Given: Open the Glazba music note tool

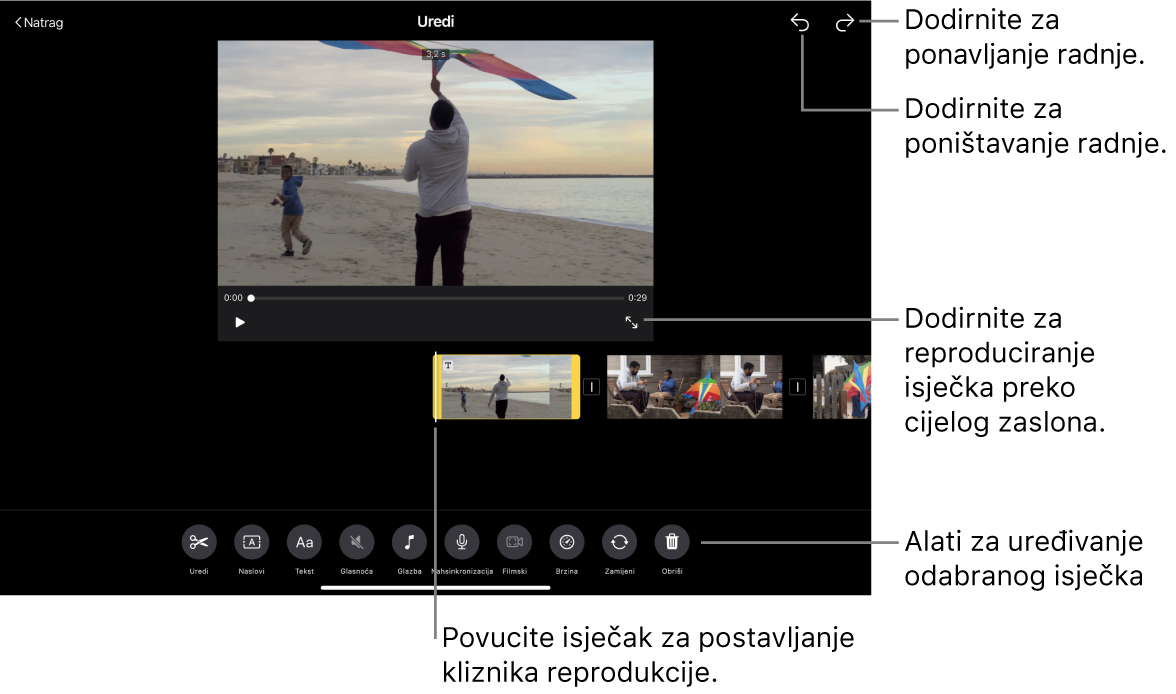Looking at the screenshot, I should (409, 542).
